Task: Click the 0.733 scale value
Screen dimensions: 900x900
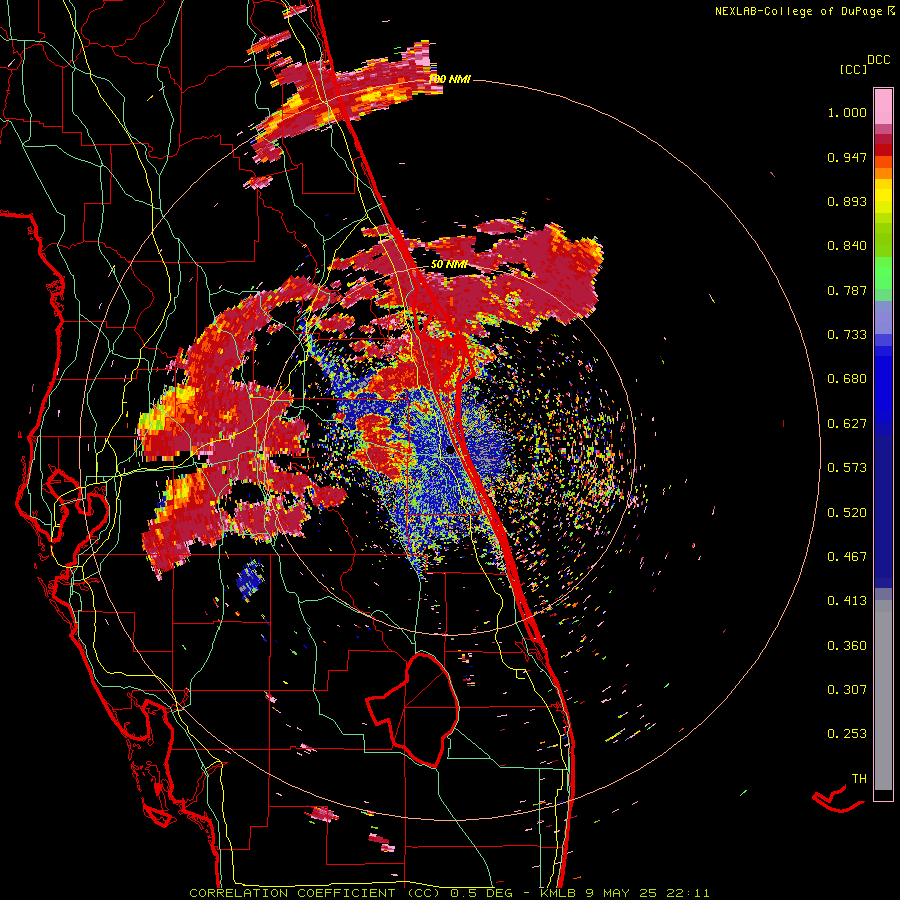Action: point(847,335)
